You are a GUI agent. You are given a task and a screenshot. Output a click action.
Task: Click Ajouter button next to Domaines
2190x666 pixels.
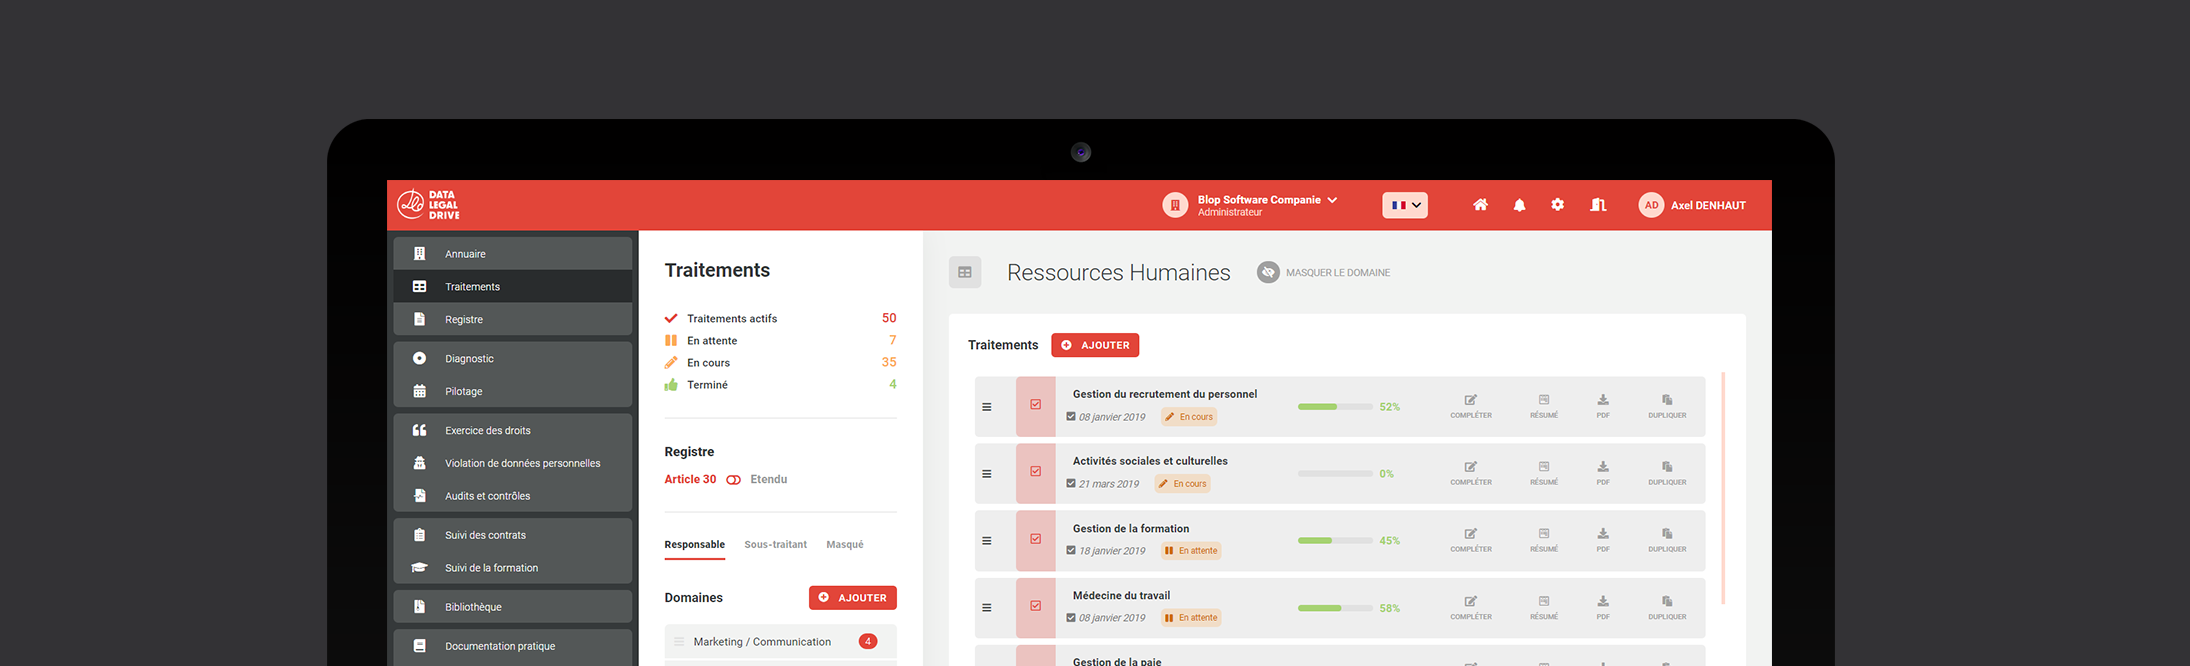click(x=852, y=598)
